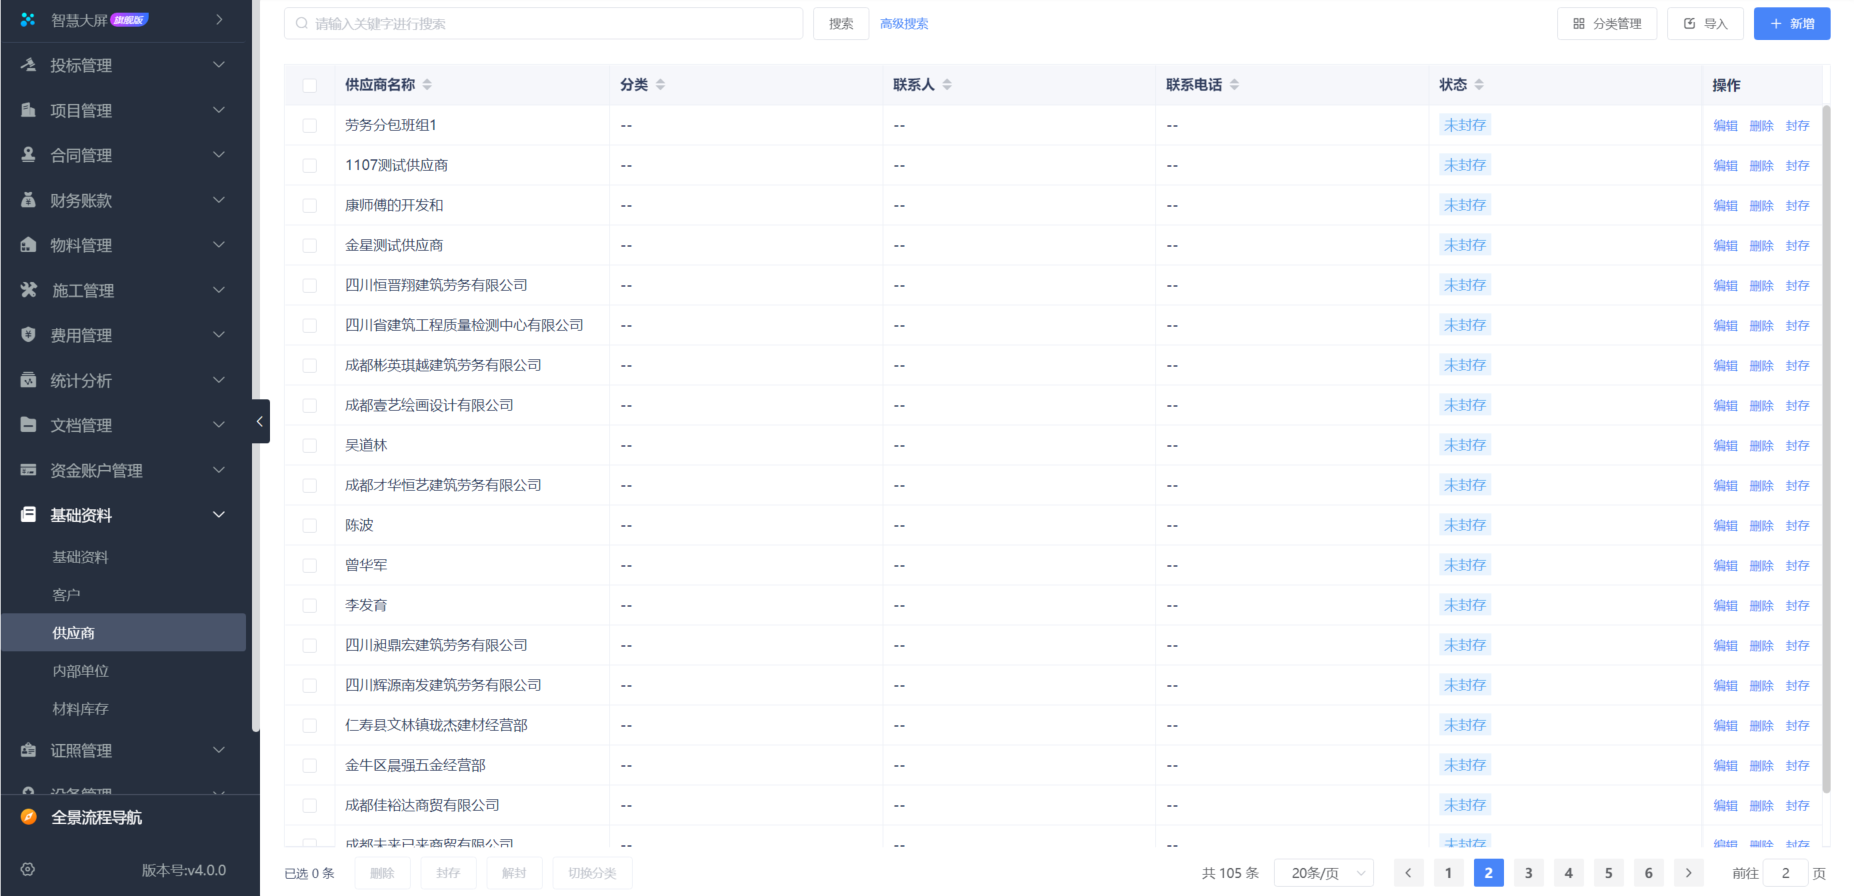
Task: Click the 资金账户管理 card icon
Action: point(28,470)
